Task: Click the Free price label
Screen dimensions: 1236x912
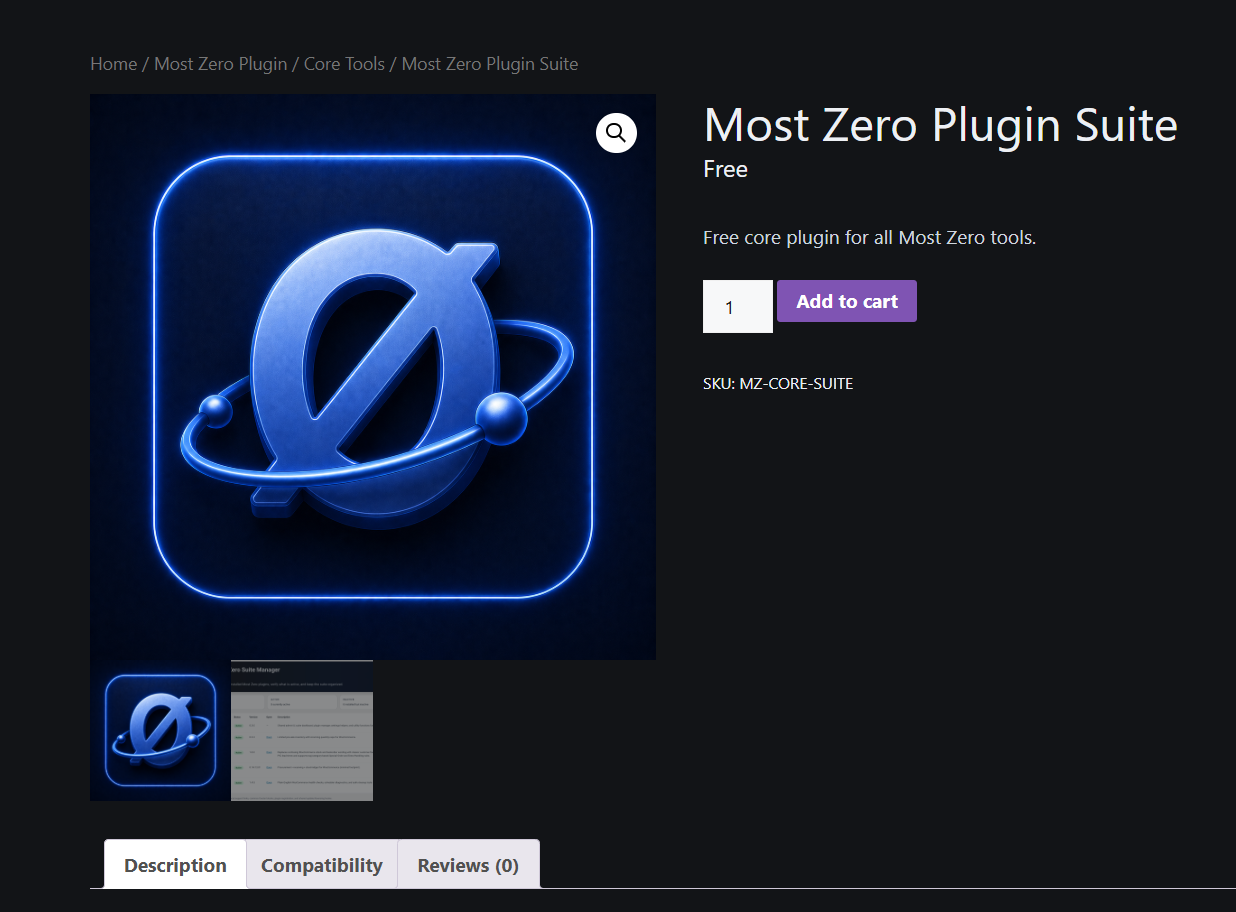Action: (x=726, y=170)
